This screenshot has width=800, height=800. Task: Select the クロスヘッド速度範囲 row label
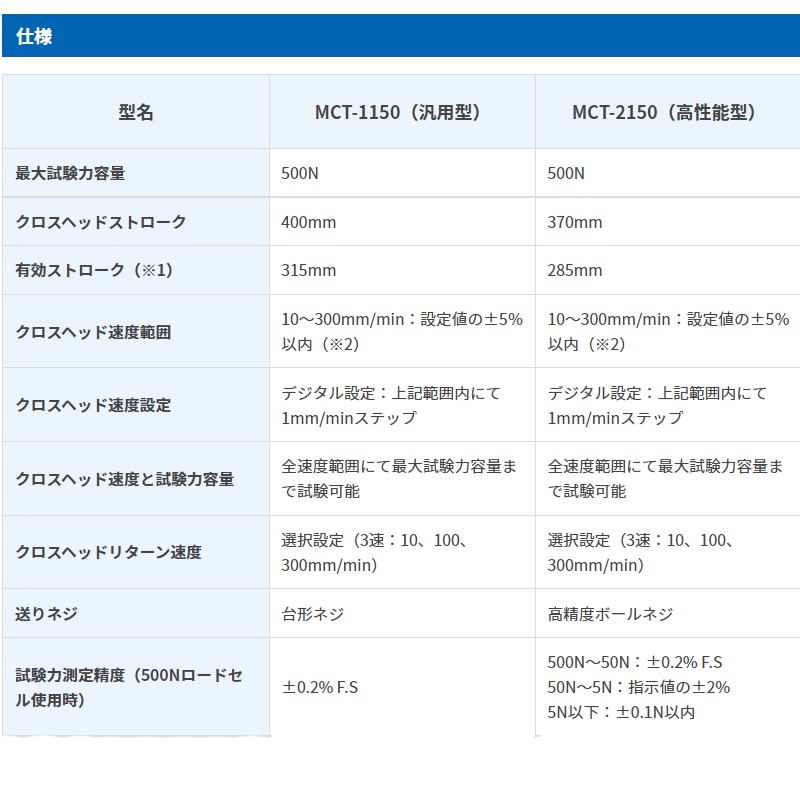click(93, 332)
